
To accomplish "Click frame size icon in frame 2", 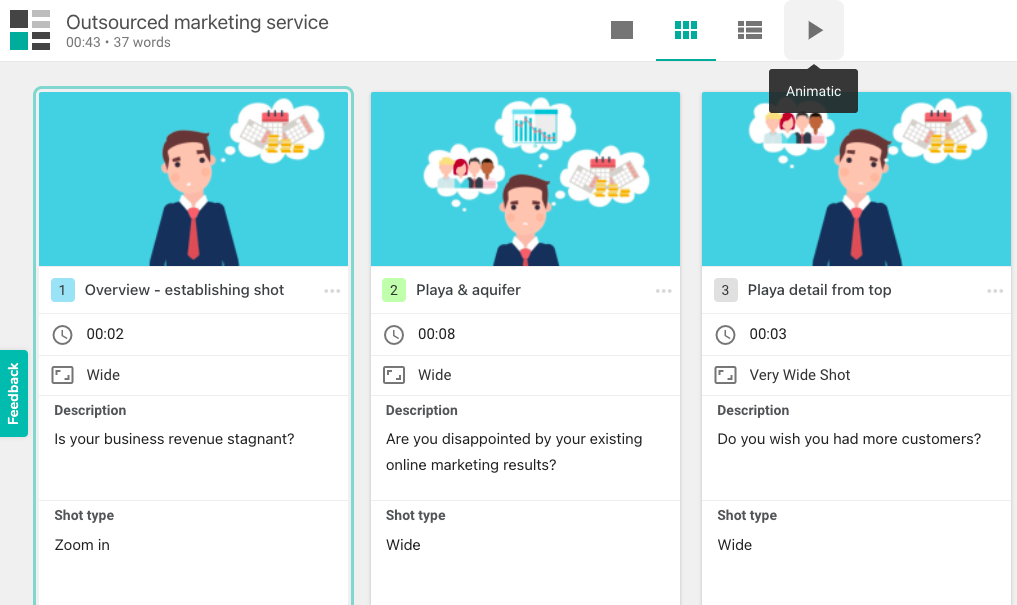I will tap(394, 375).
